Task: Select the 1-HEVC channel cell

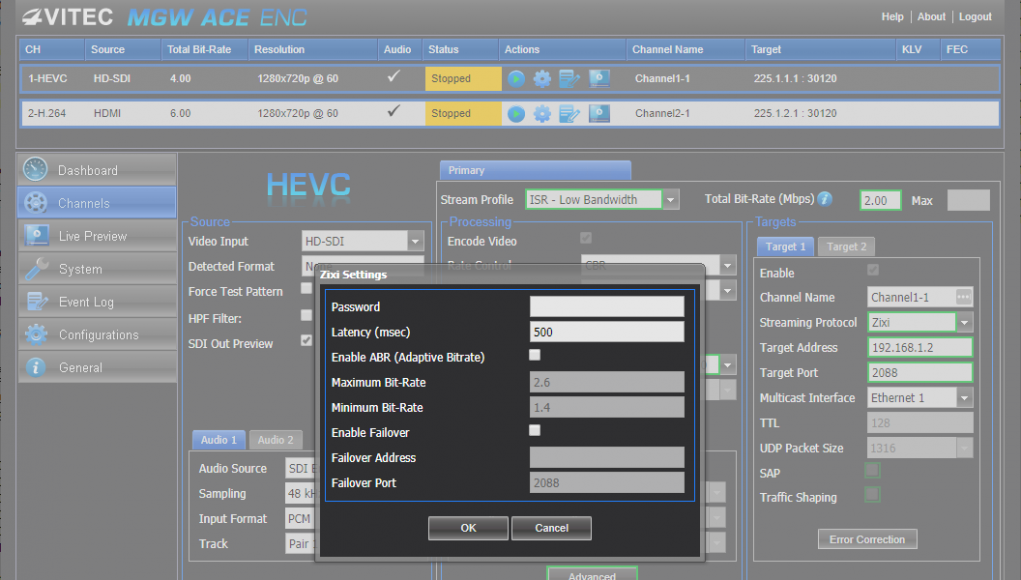Action: [x=48, y=79]
